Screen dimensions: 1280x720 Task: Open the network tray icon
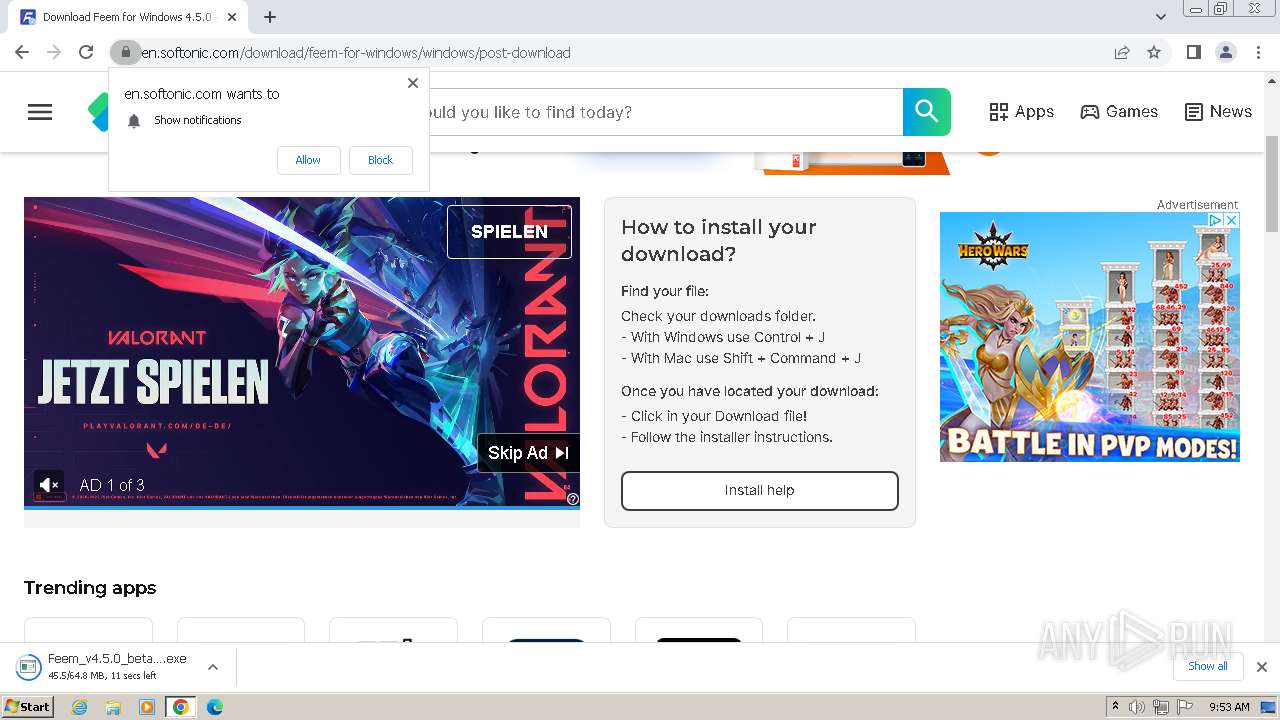pos(1161,707)
